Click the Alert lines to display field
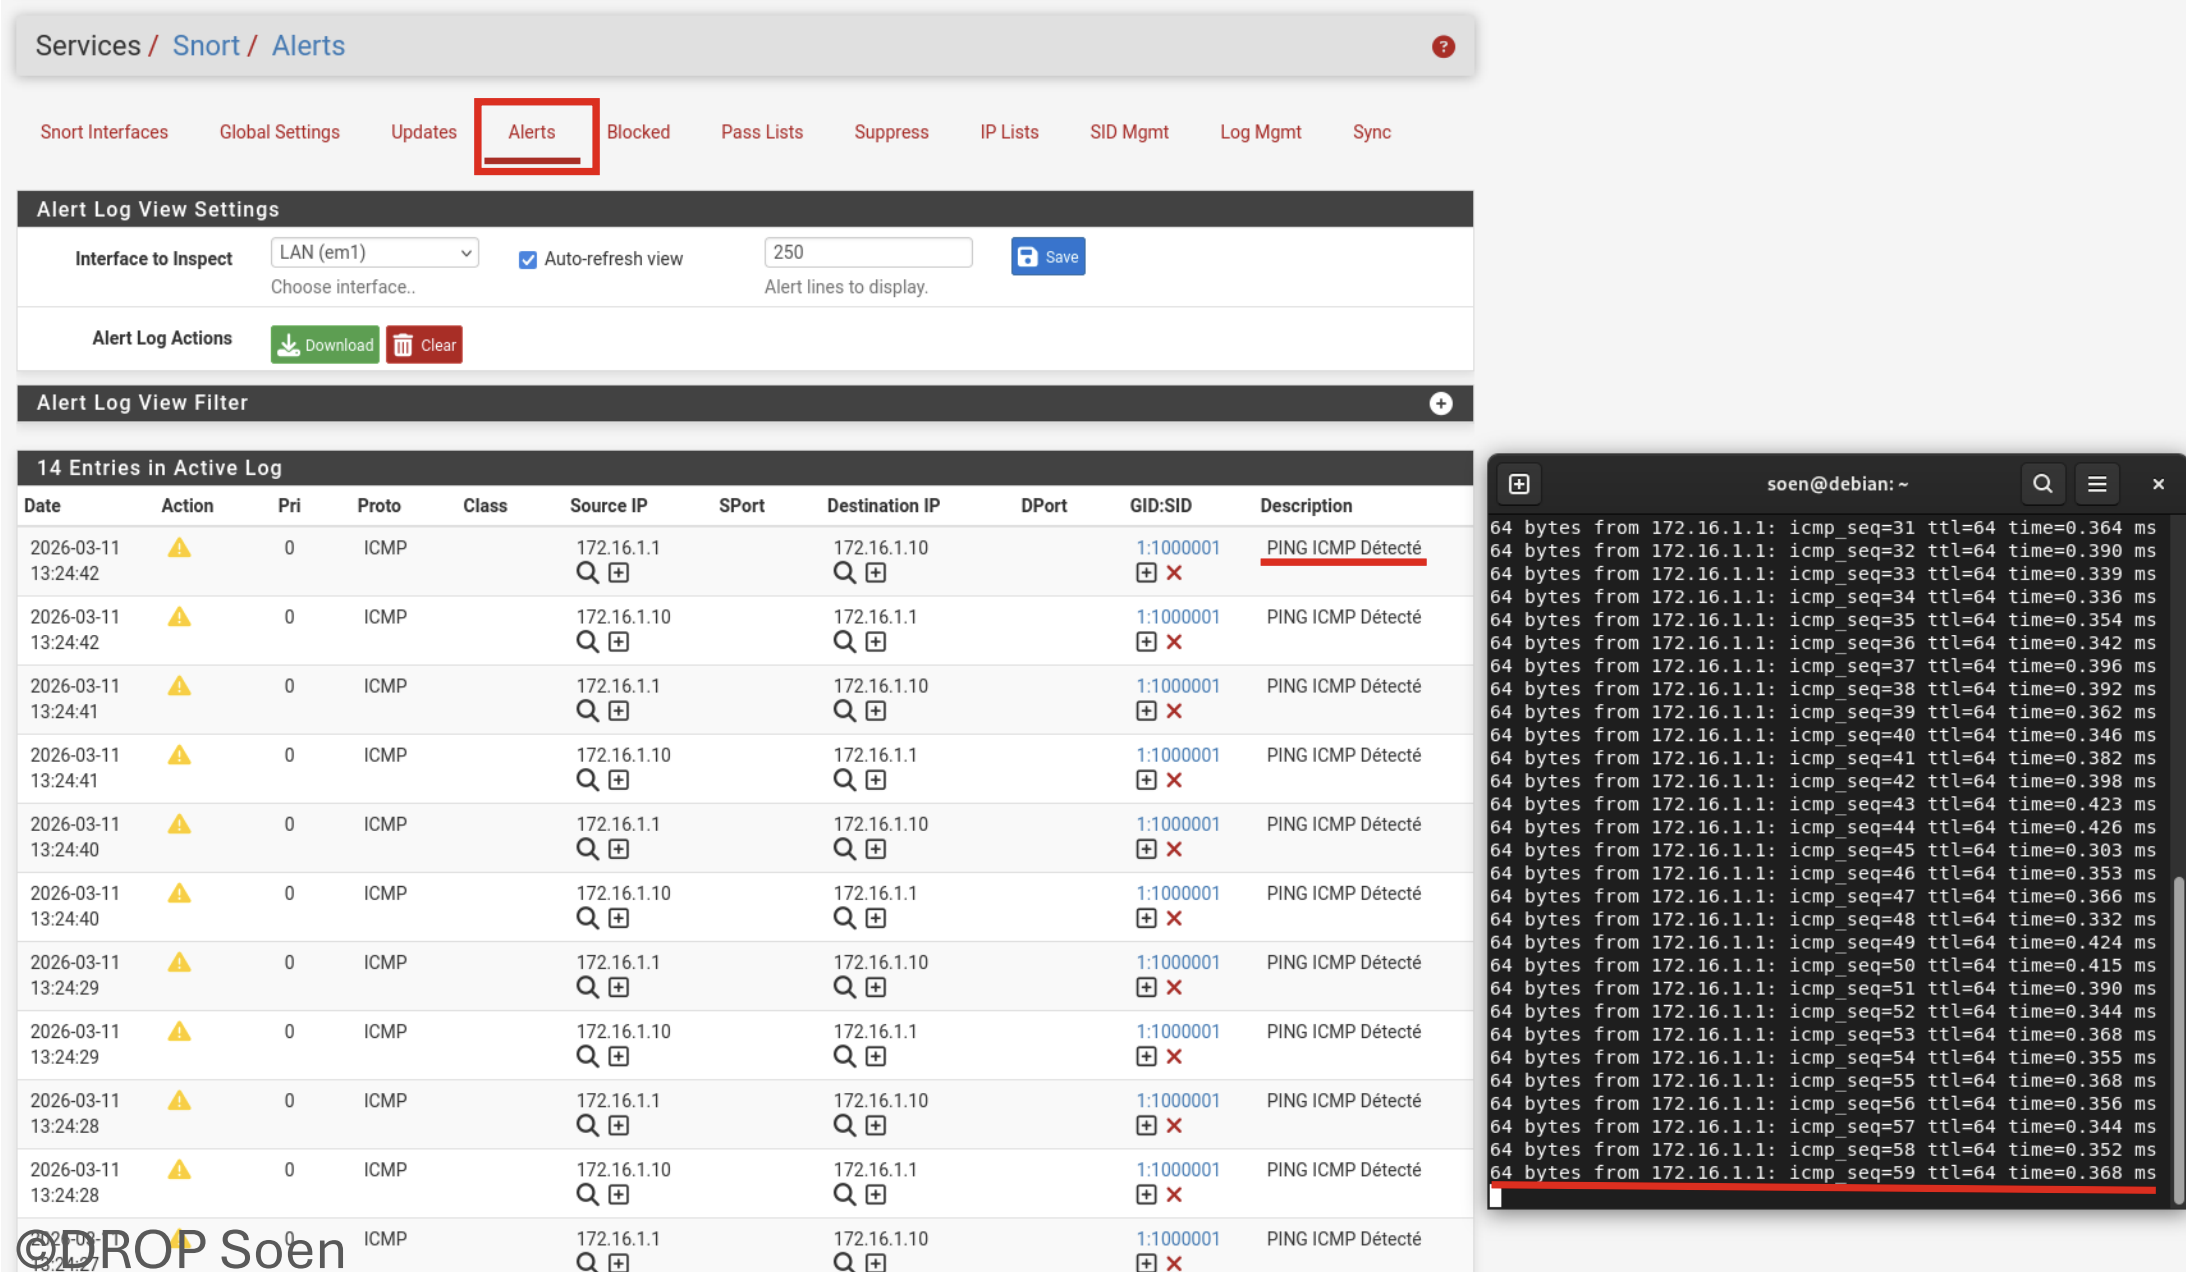 [x=867, y=253]
